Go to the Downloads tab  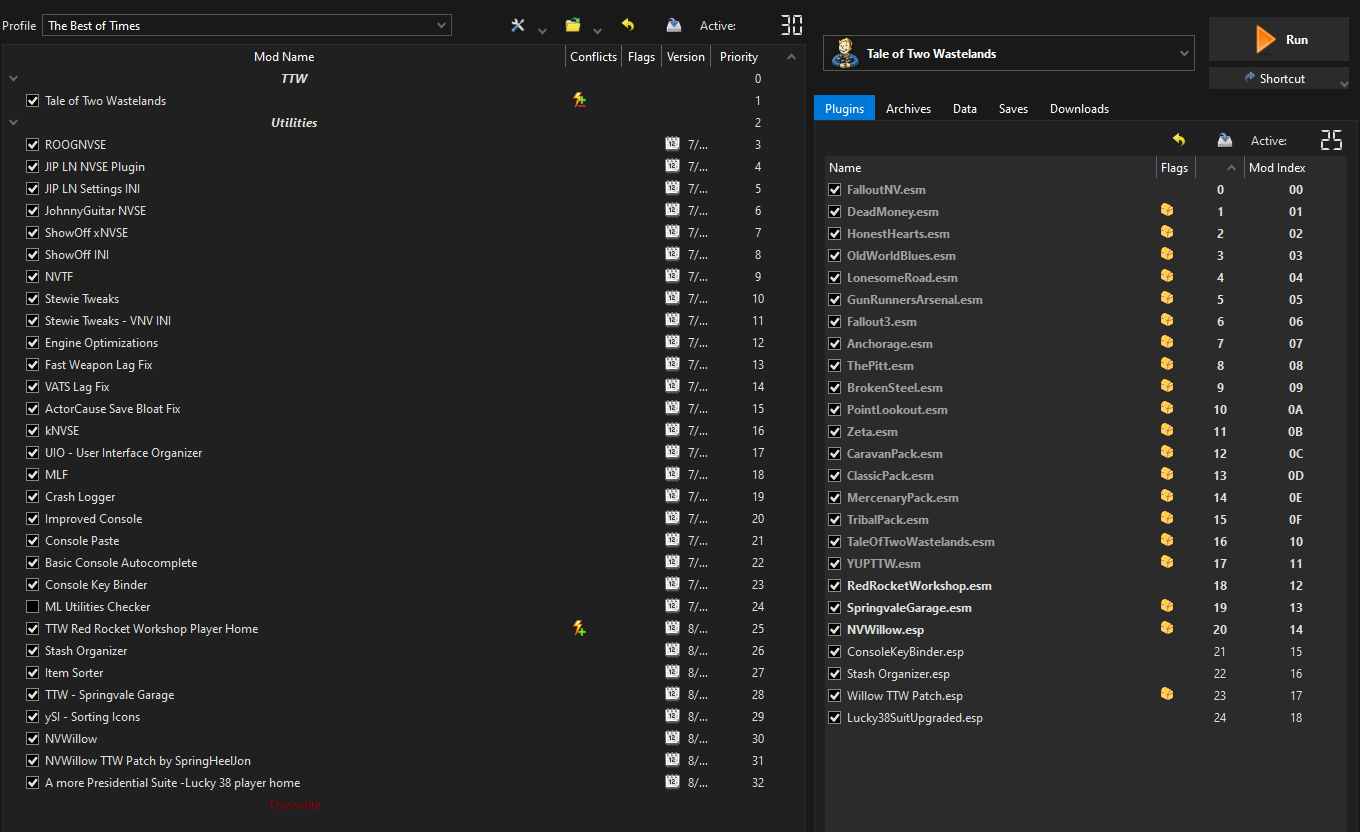tap(1079, 108)
